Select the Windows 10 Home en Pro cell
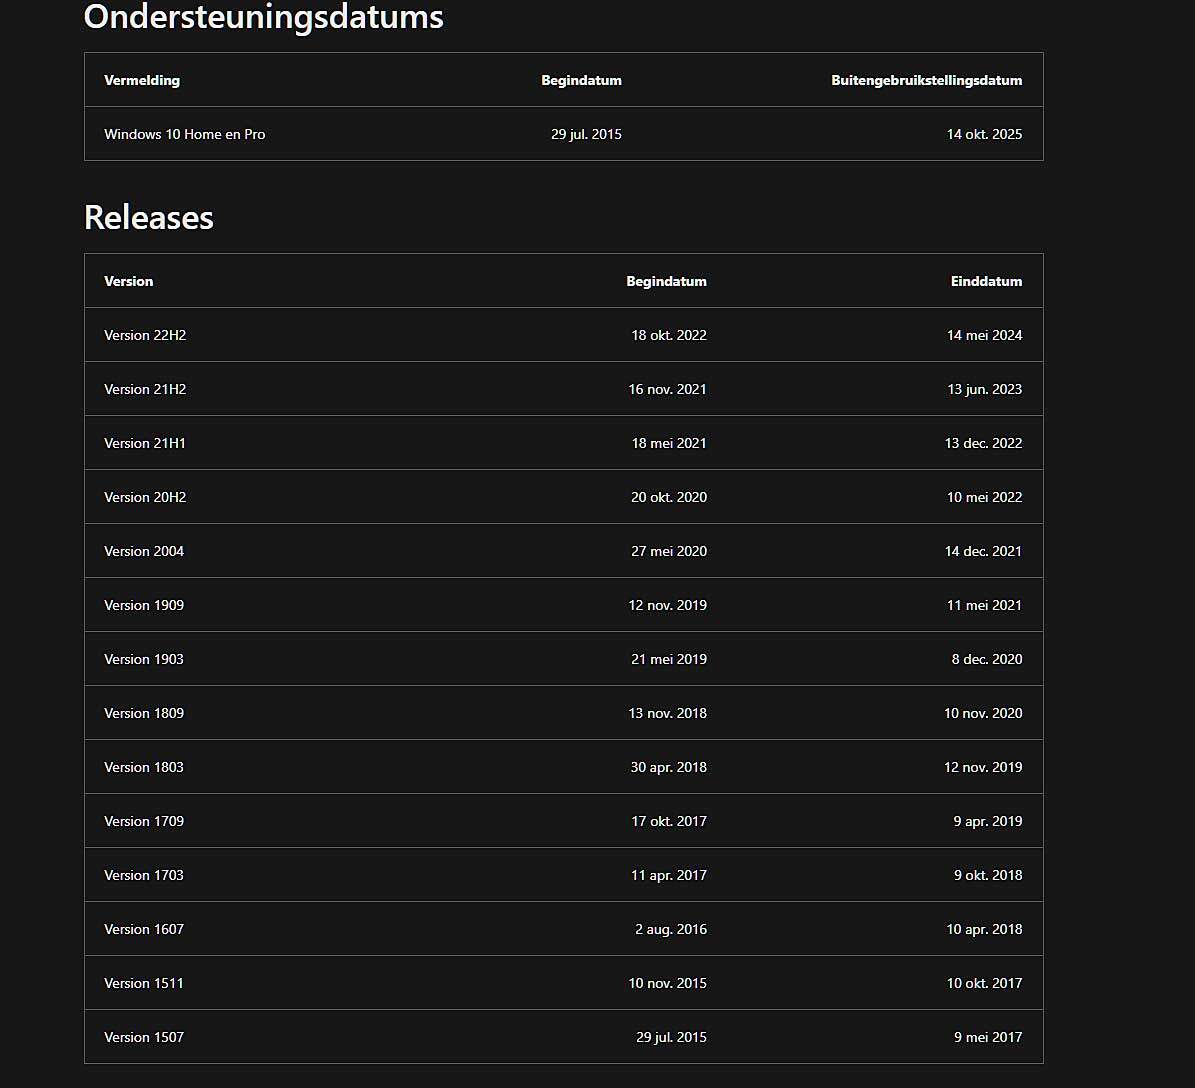Screen dimensions: 1195x1088 pyautogui.click(x=184, y=134)
